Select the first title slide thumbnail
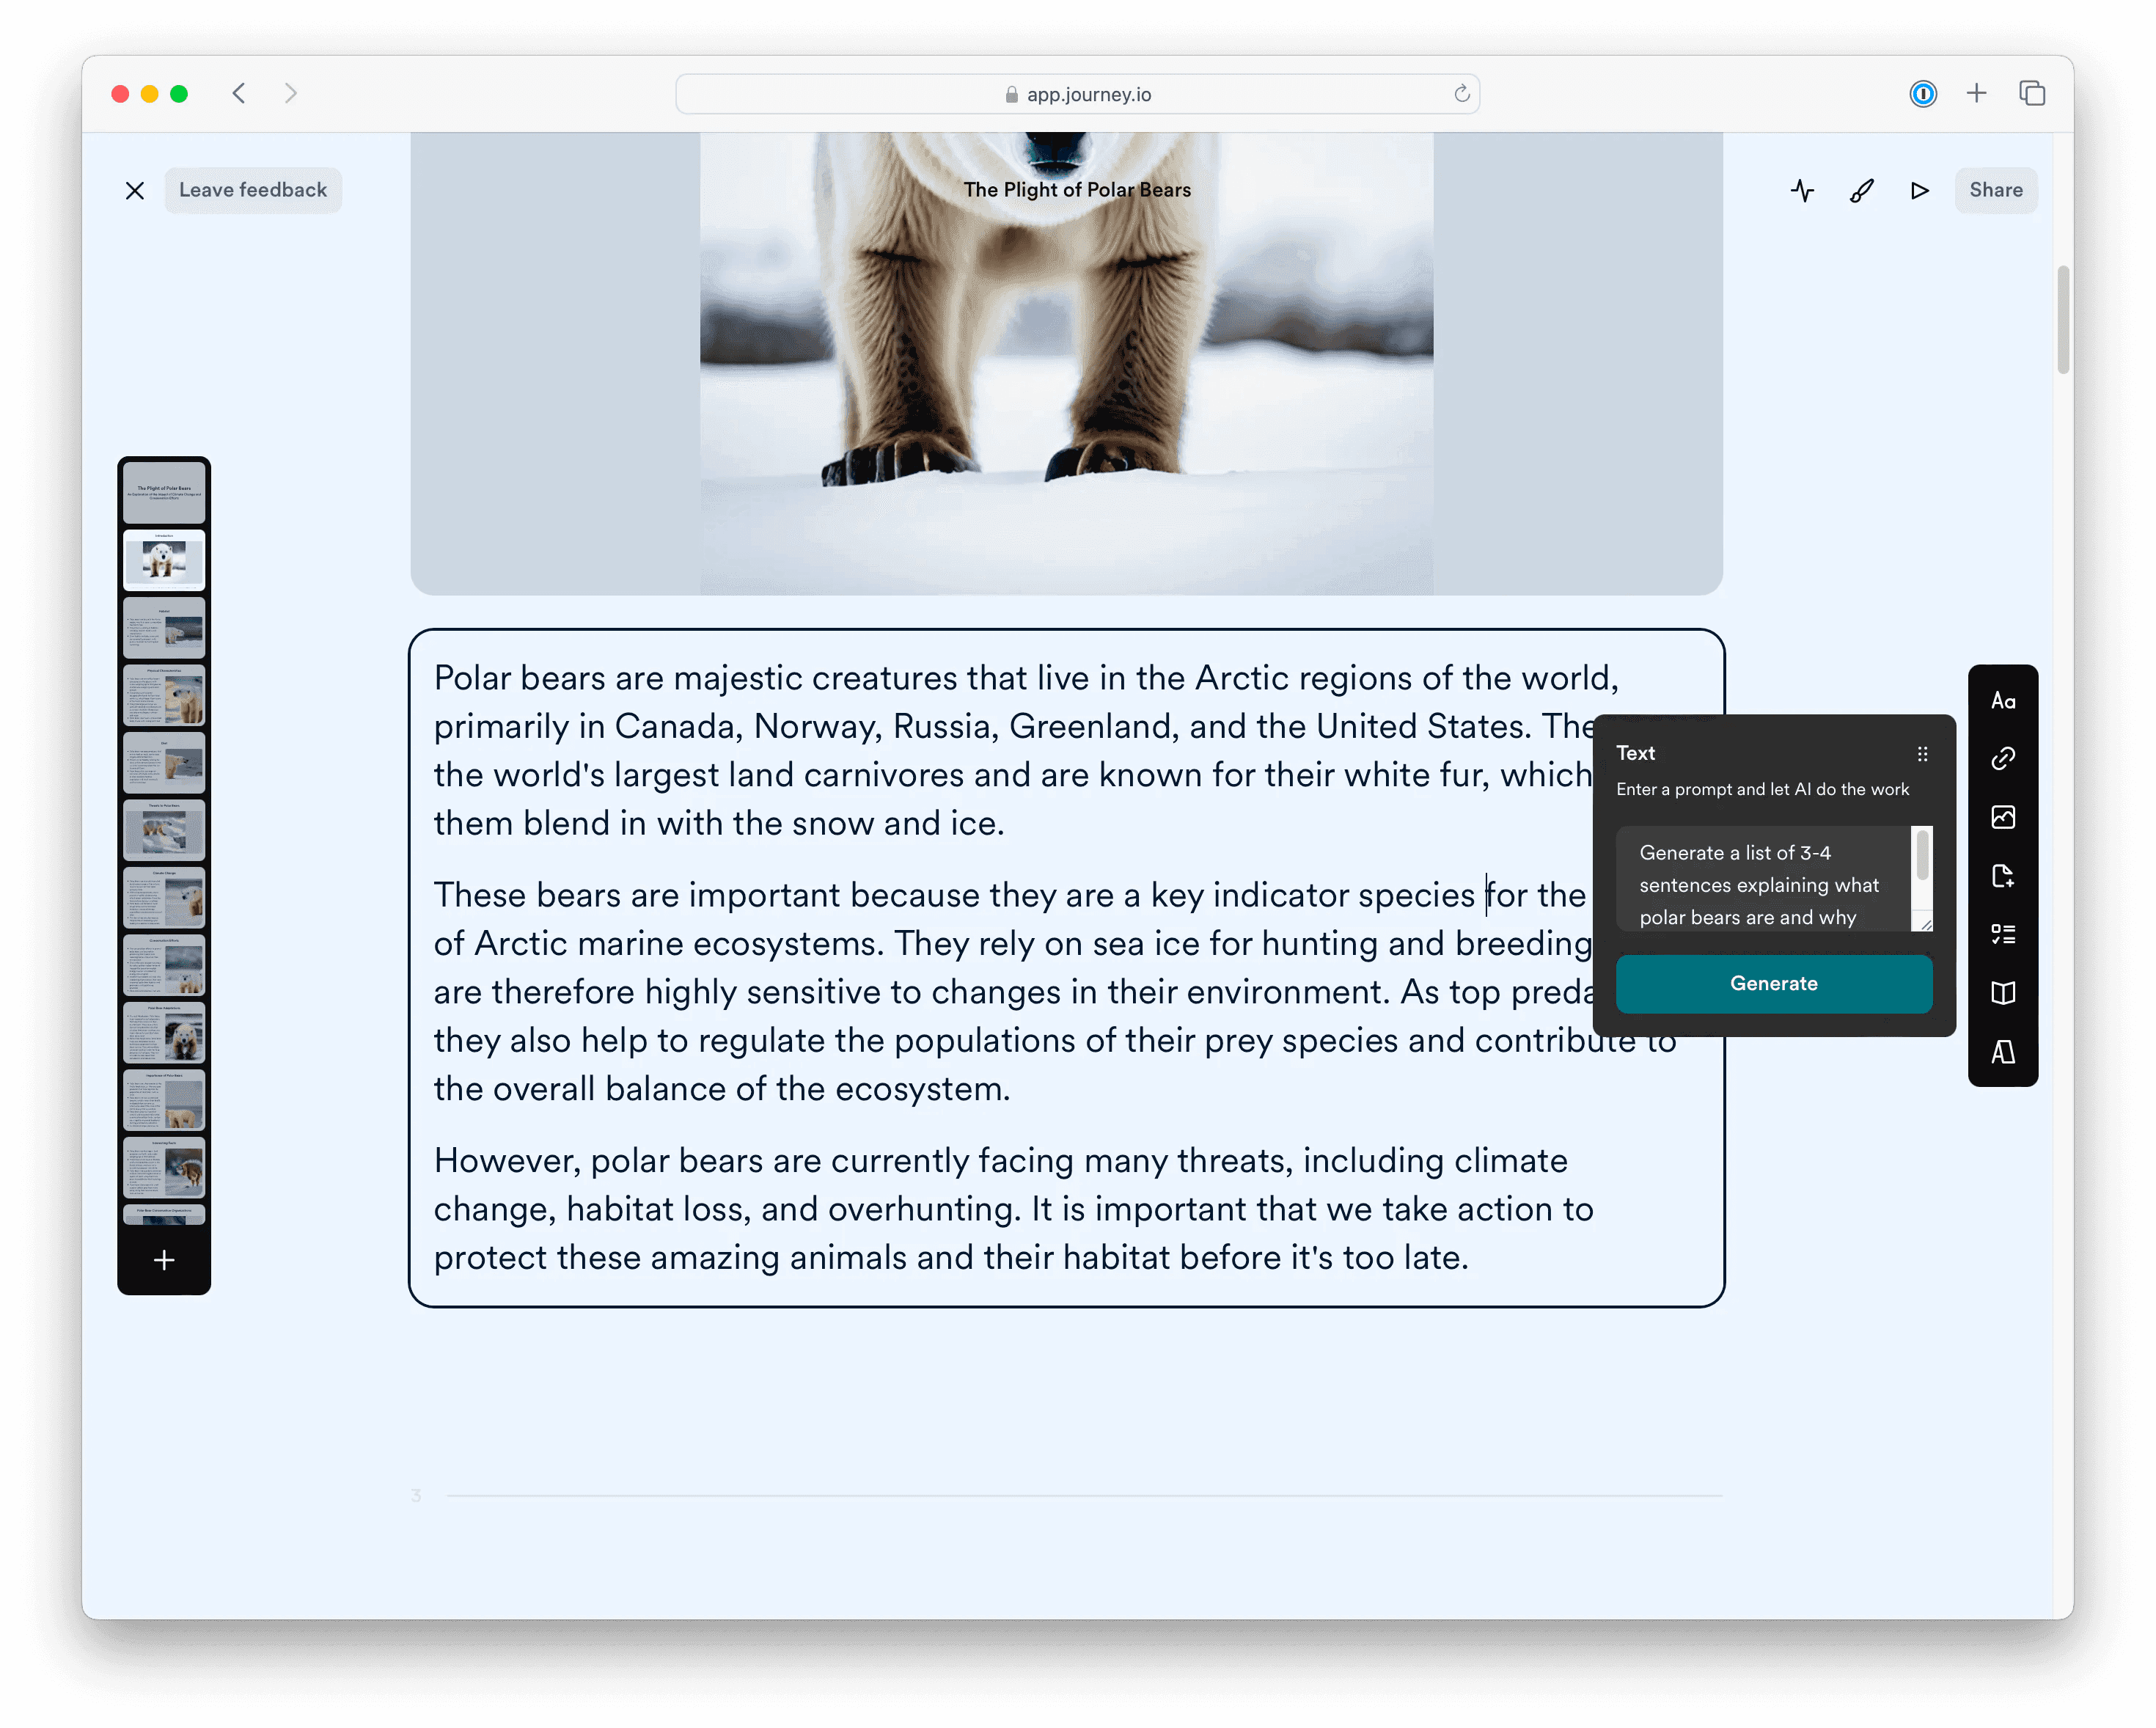The height and width of the screenshot is (1728, 2156). (164, 493)
